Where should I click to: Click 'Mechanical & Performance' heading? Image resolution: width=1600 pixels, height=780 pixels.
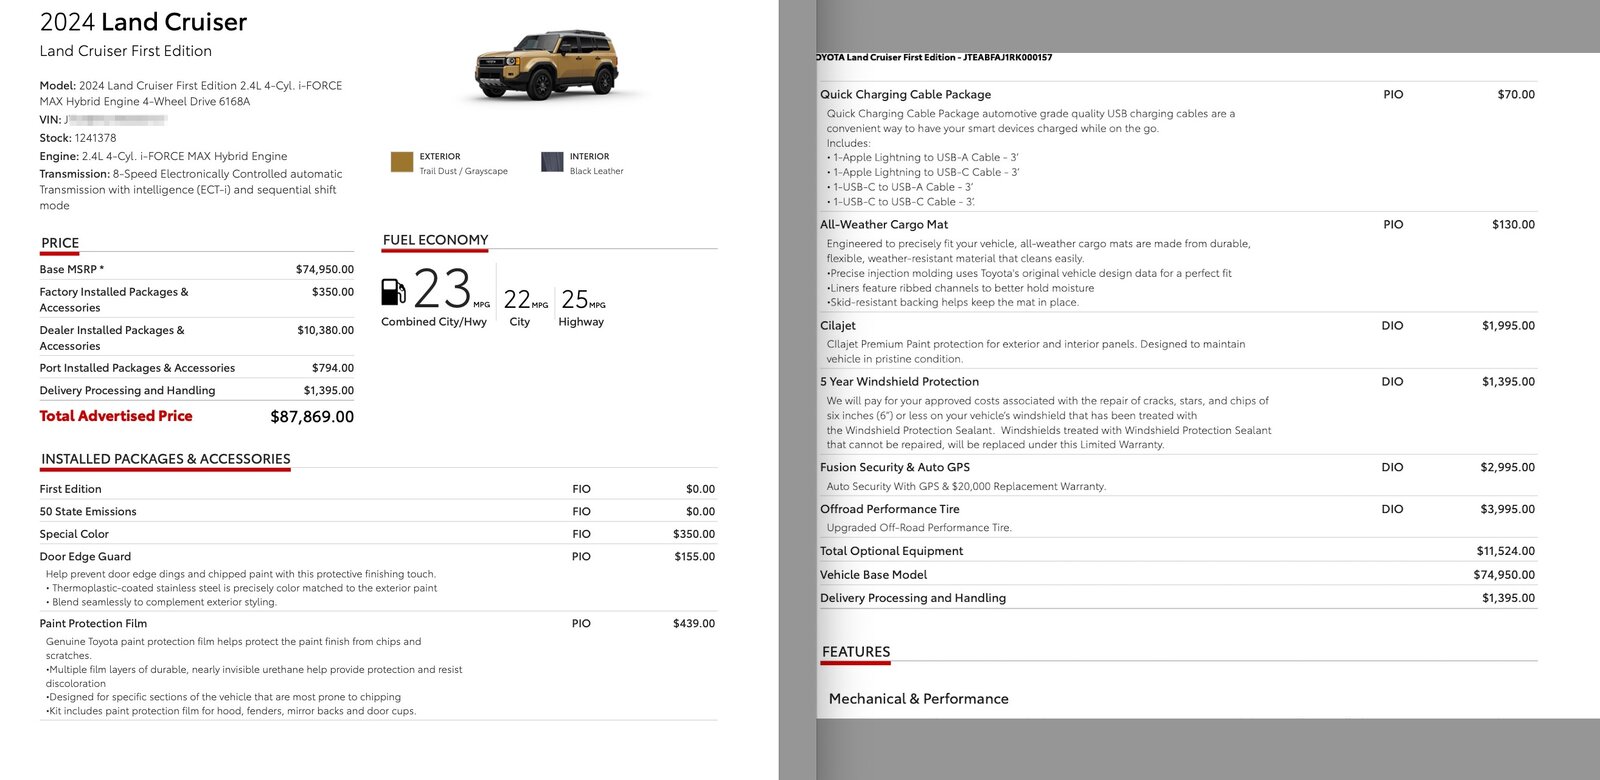919,699
